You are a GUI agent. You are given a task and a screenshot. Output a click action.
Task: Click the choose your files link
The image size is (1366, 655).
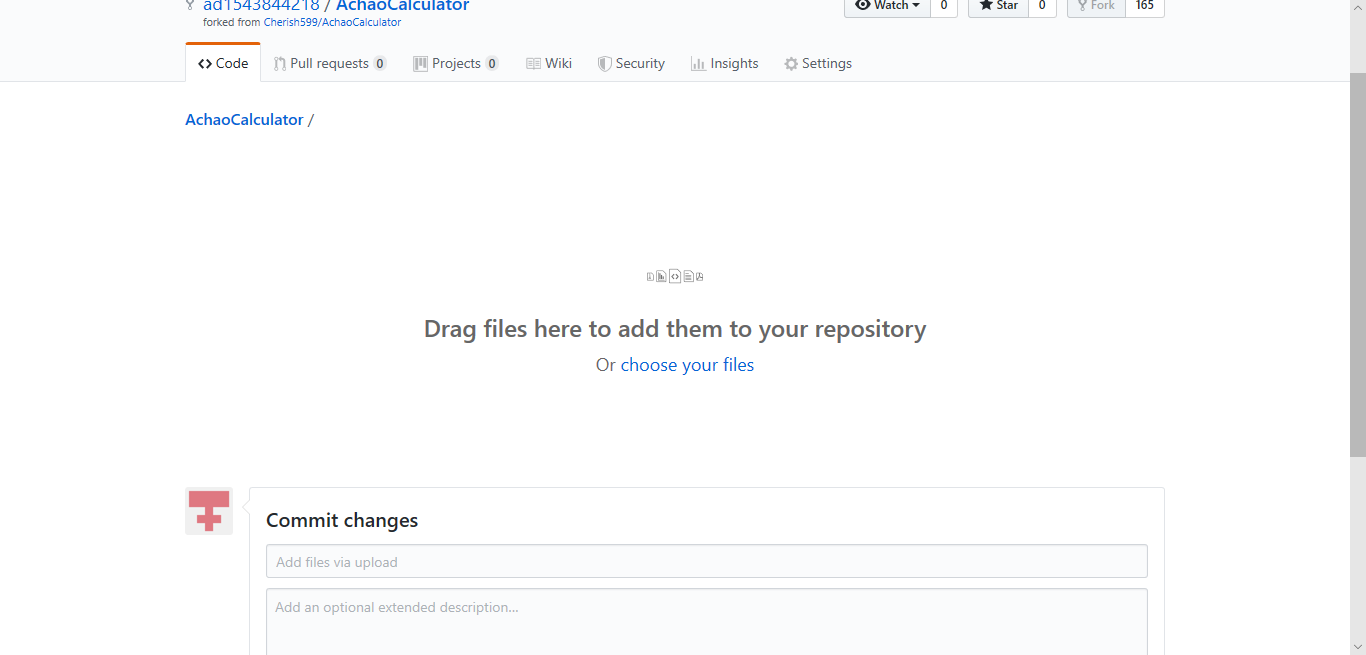coord(687,365)
